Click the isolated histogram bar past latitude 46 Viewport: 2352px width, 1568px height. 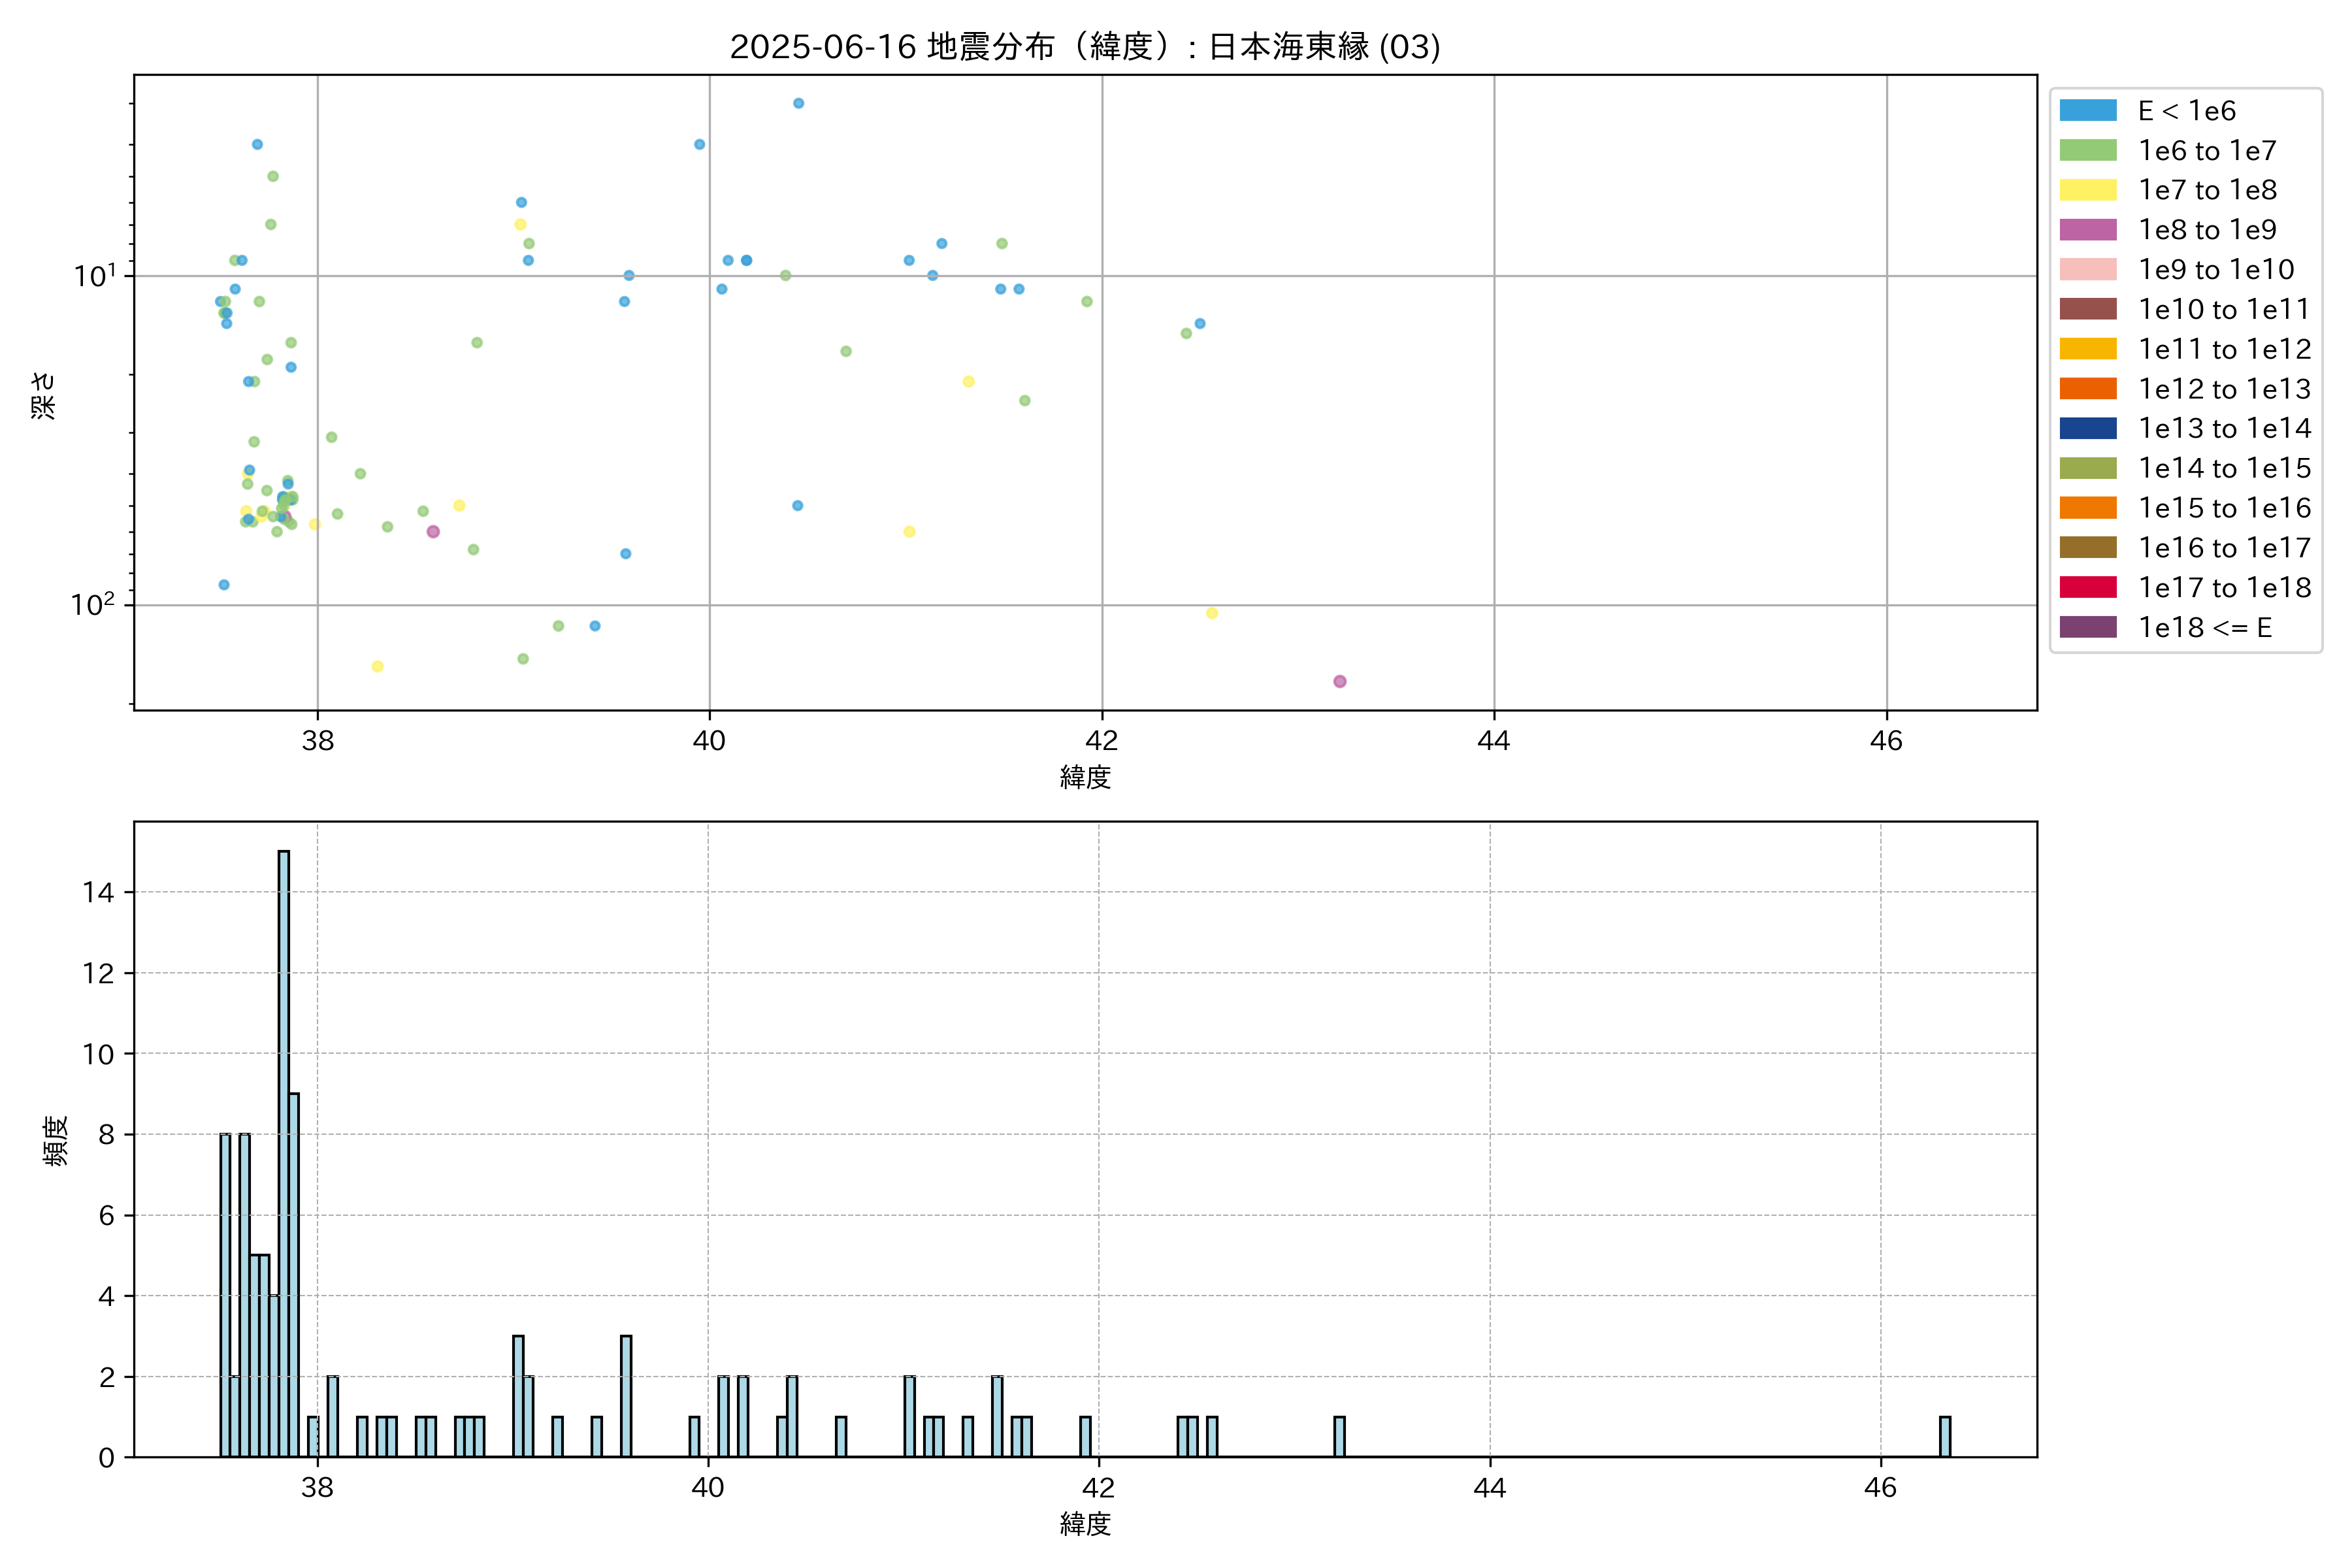tap(1944, 1437)
